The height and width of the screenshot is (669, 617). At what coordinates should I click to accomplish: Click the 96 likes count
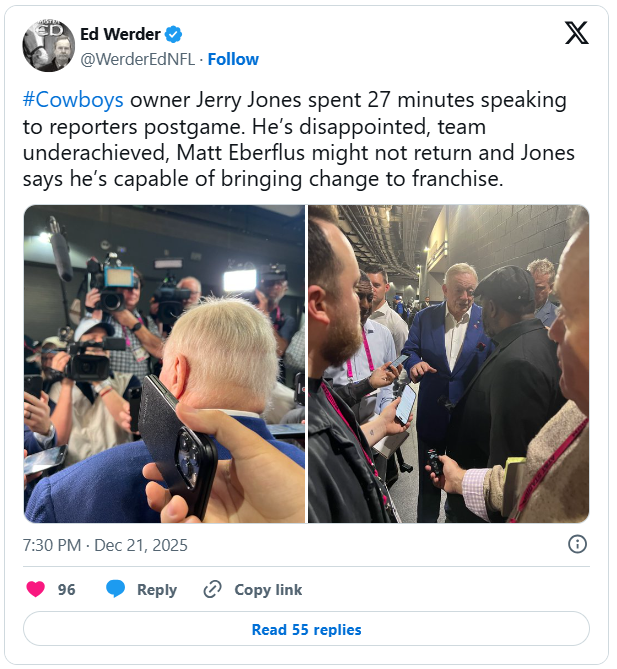point(67,590)
